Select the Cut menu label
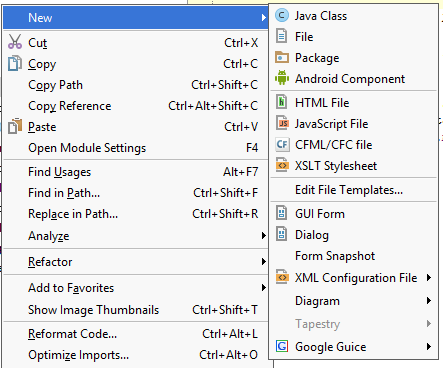This screenshot has height=368, width=443. point(38,43)
